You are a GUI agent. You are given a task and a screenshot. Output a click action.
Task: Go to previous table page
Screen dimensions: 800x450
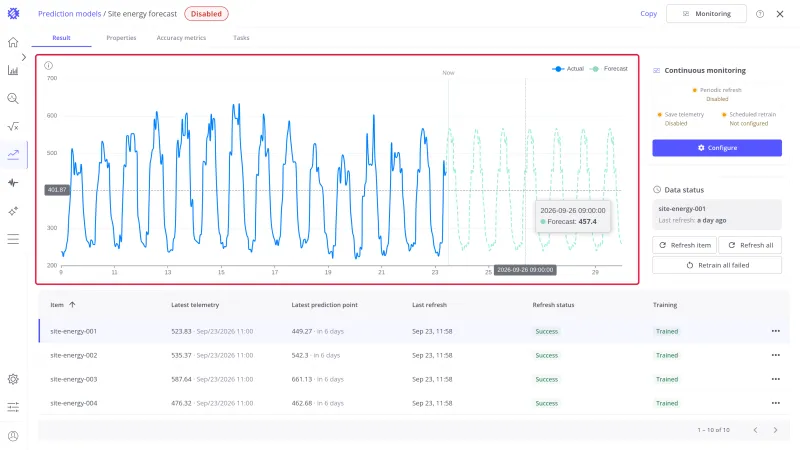point(756,430)
